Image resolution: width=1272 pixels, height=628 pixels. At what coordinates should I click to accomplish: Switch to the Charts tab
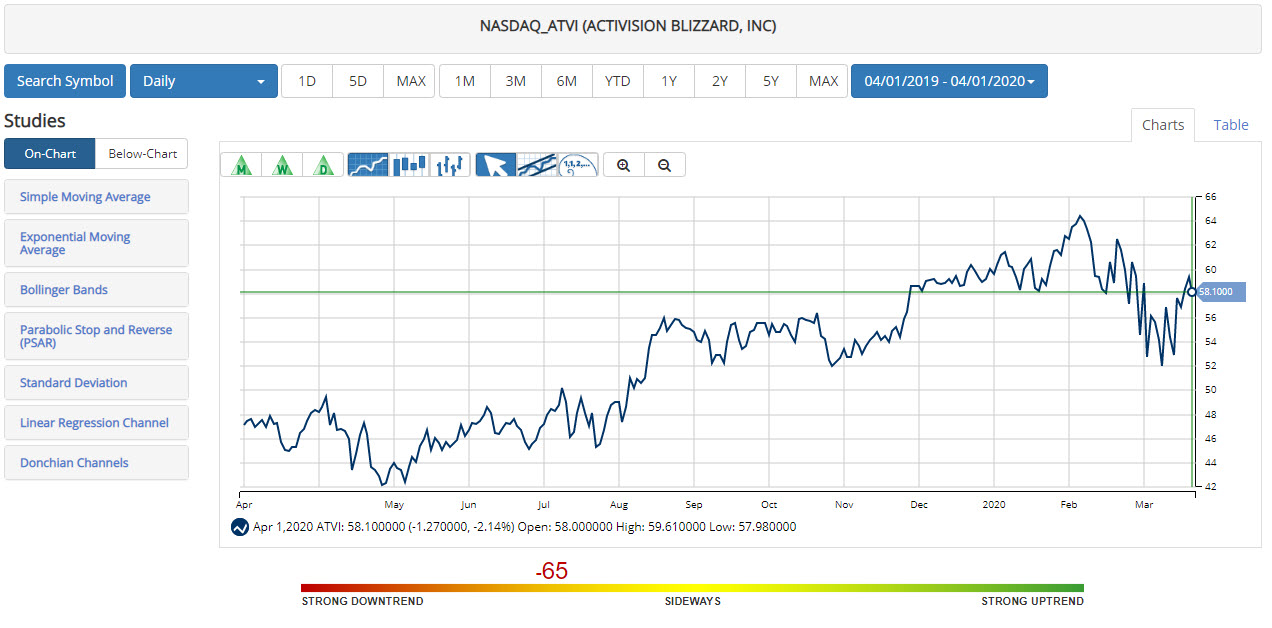[1163, 125]
